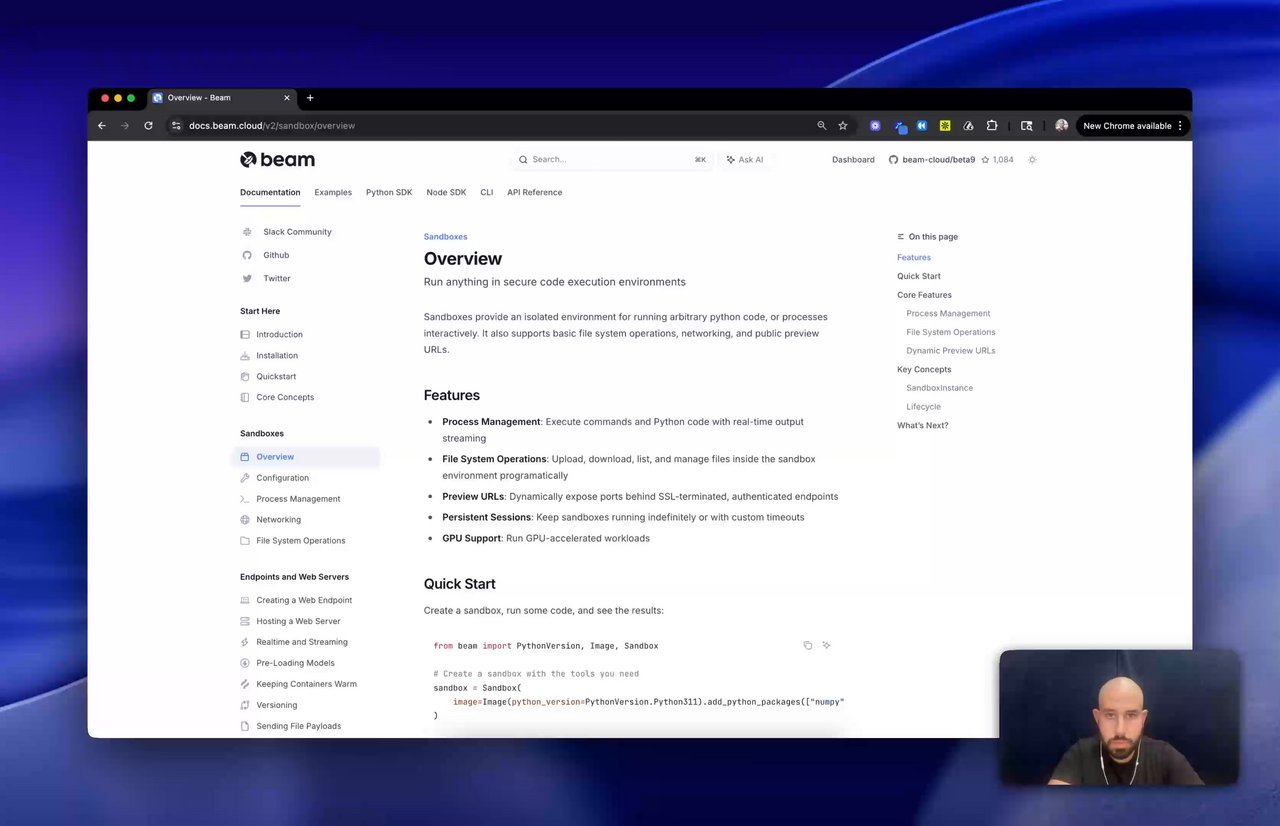Click the Configuration wrench icon
The height and width of the screenshot is (826, 1280).
tap(246, 478)
